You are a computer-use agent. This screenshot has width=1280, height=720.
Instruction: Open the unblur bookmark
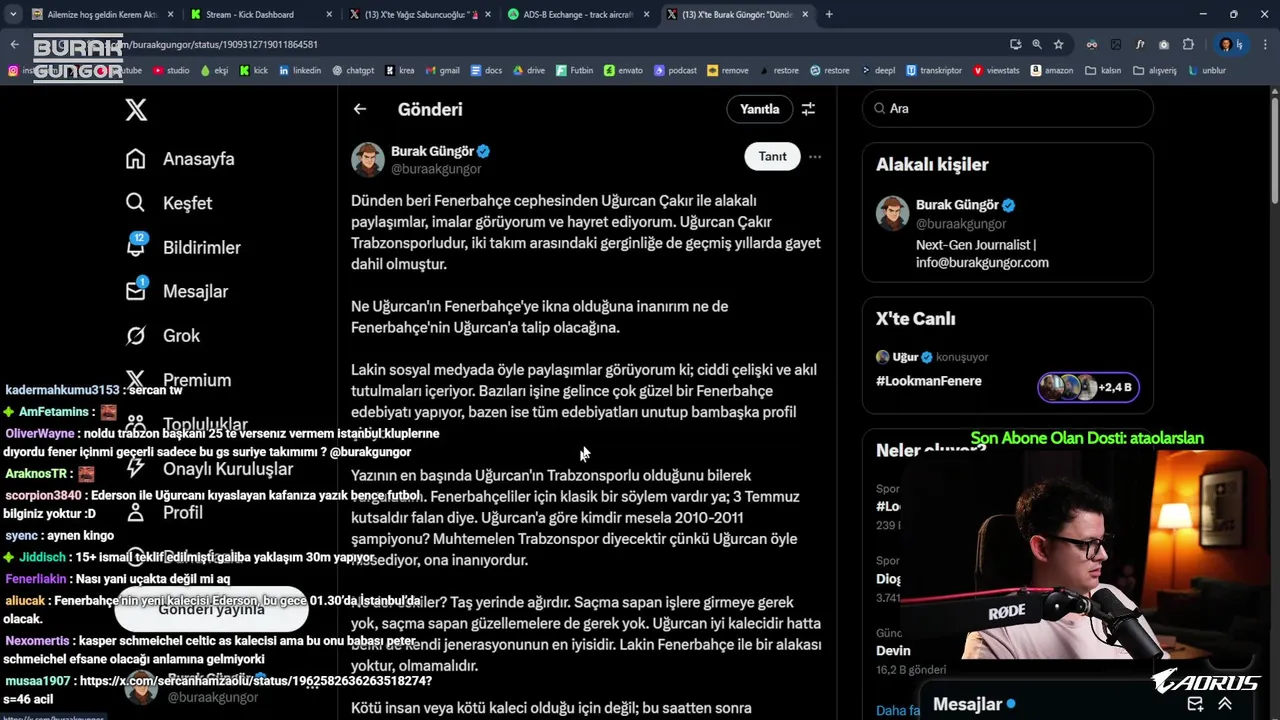[x=1207, y=71]
